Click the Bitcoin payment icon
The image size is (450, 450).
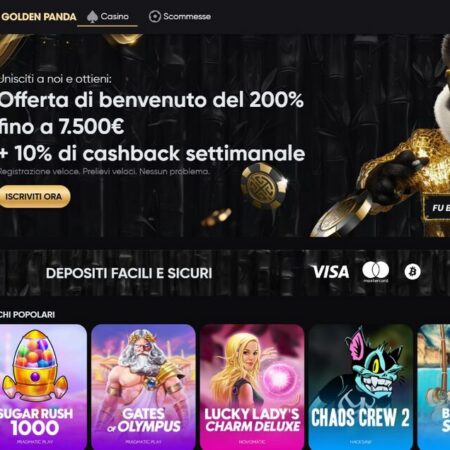tap(413, 272)
